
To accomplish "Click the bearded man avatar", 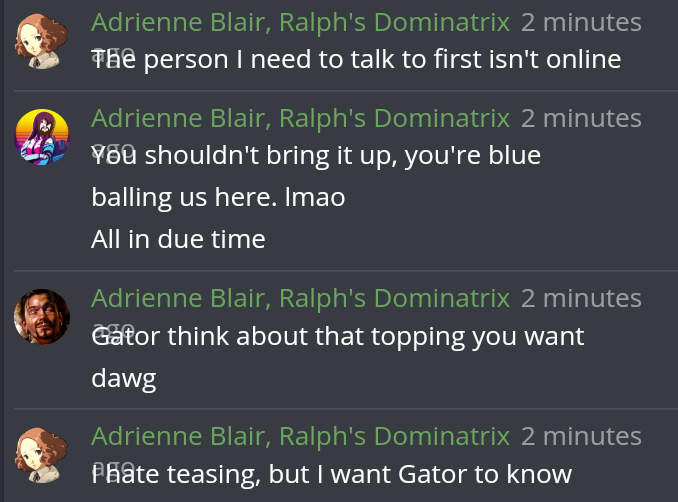I will [x=42, y=317].
